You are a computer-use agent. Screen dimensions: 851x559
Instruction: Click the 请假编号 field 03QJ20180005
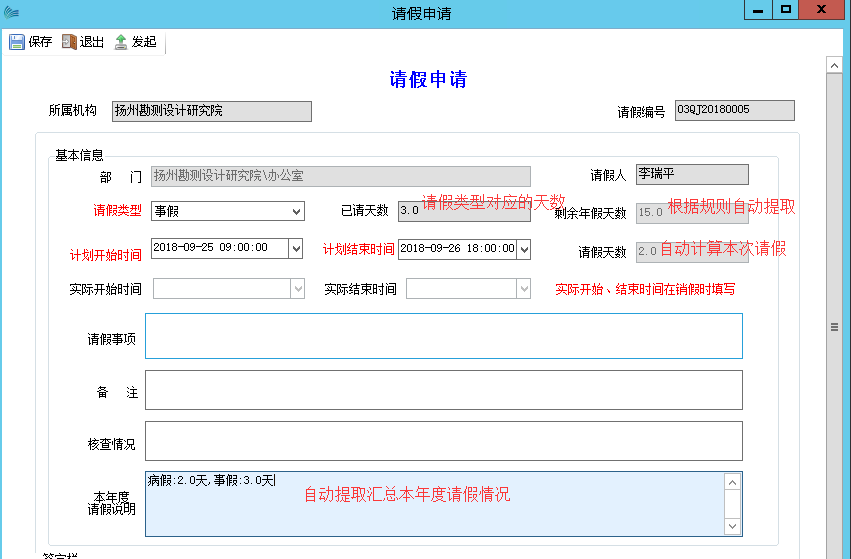(734, 110)
